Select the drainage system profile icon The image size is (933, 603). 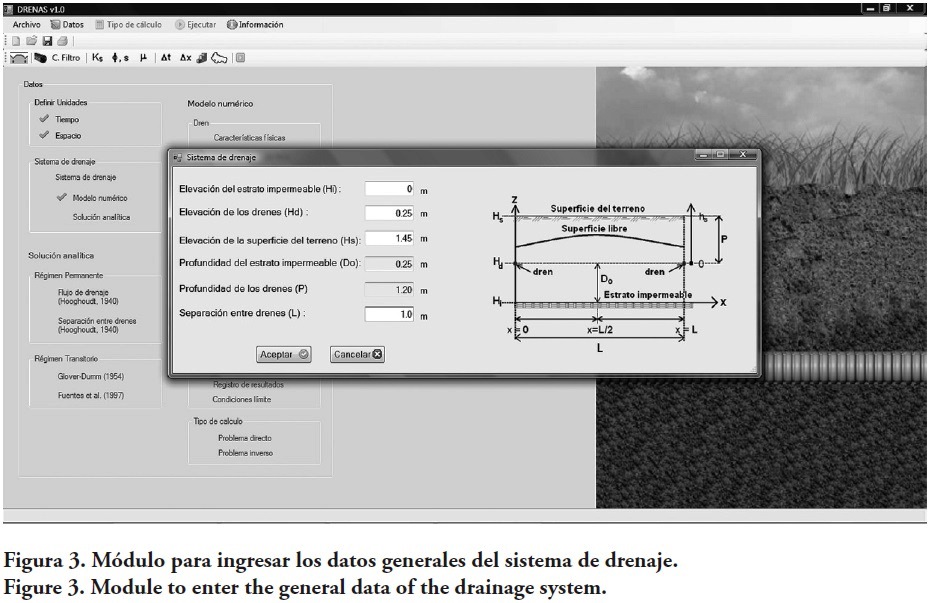[x=18, y=58]
